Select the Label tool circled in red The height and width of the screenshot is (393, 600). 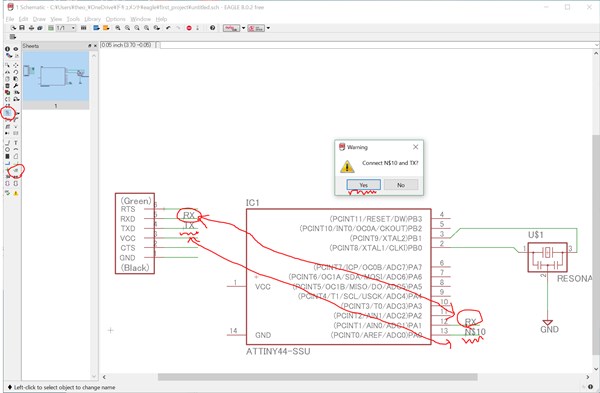click(x=16, y=170)
